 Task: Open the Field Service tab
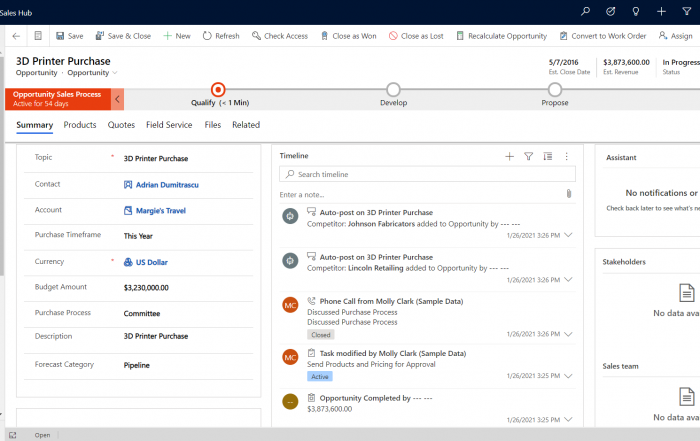pyautogui.click(x=169, y=125)
